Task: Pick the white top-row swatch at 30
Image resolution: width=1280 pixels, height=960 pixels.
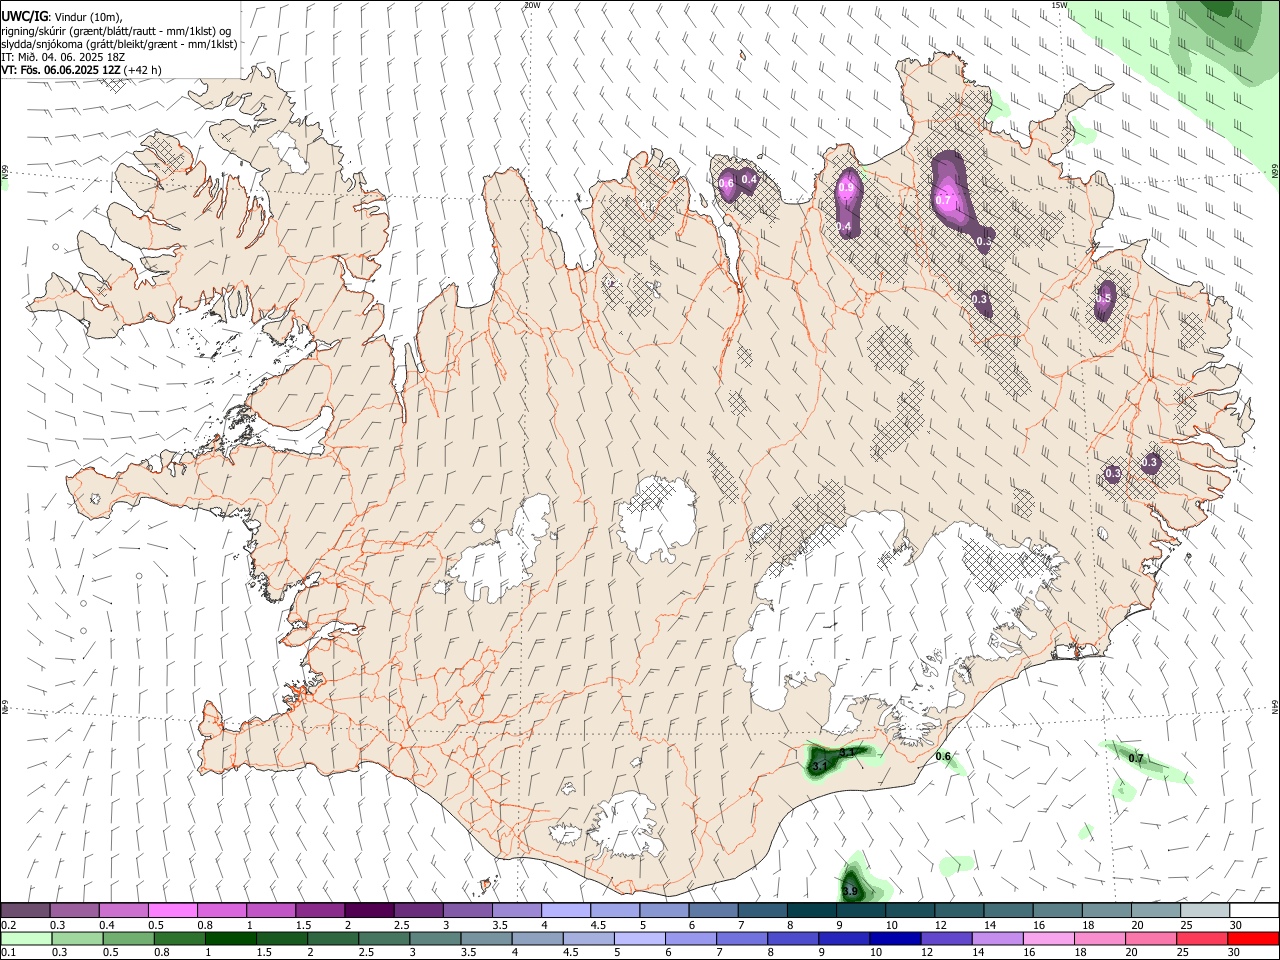Action: click(1253, 910)
